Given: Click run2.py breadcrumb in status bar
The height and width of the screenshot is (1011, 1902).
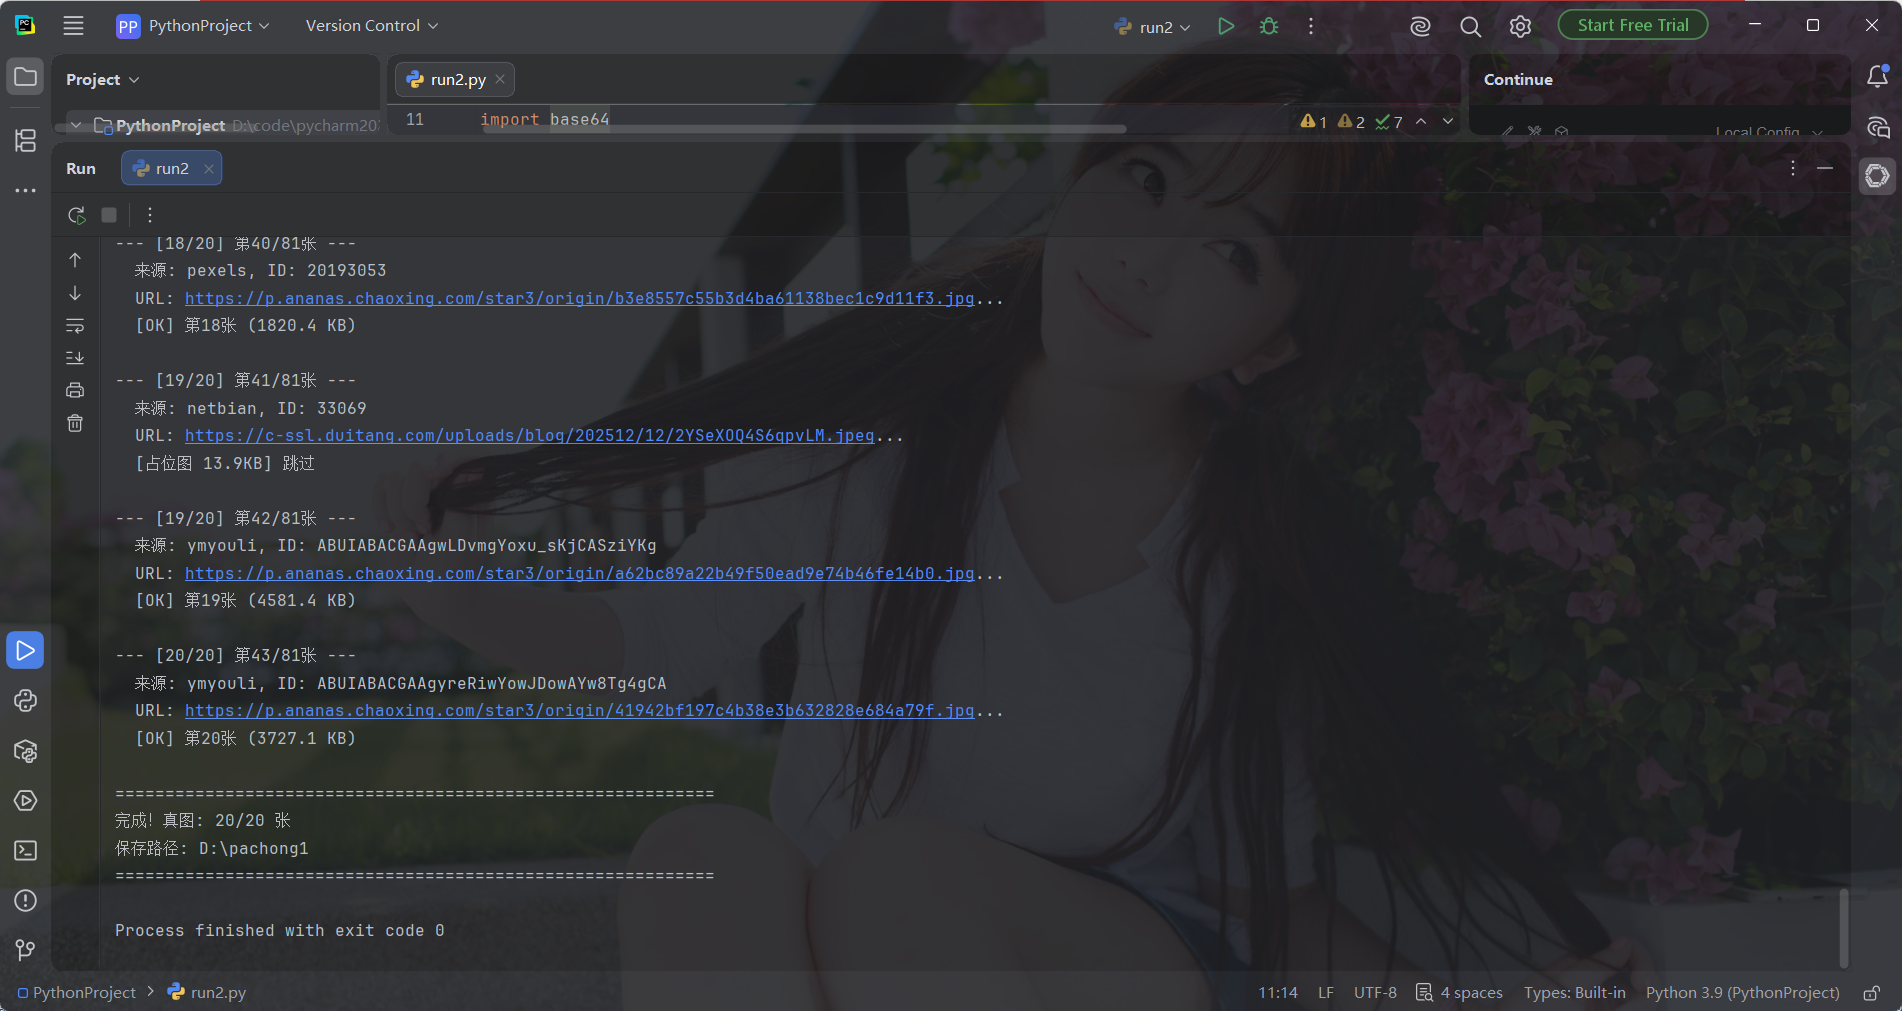Looking at the screenshot, I should [207, 993].
